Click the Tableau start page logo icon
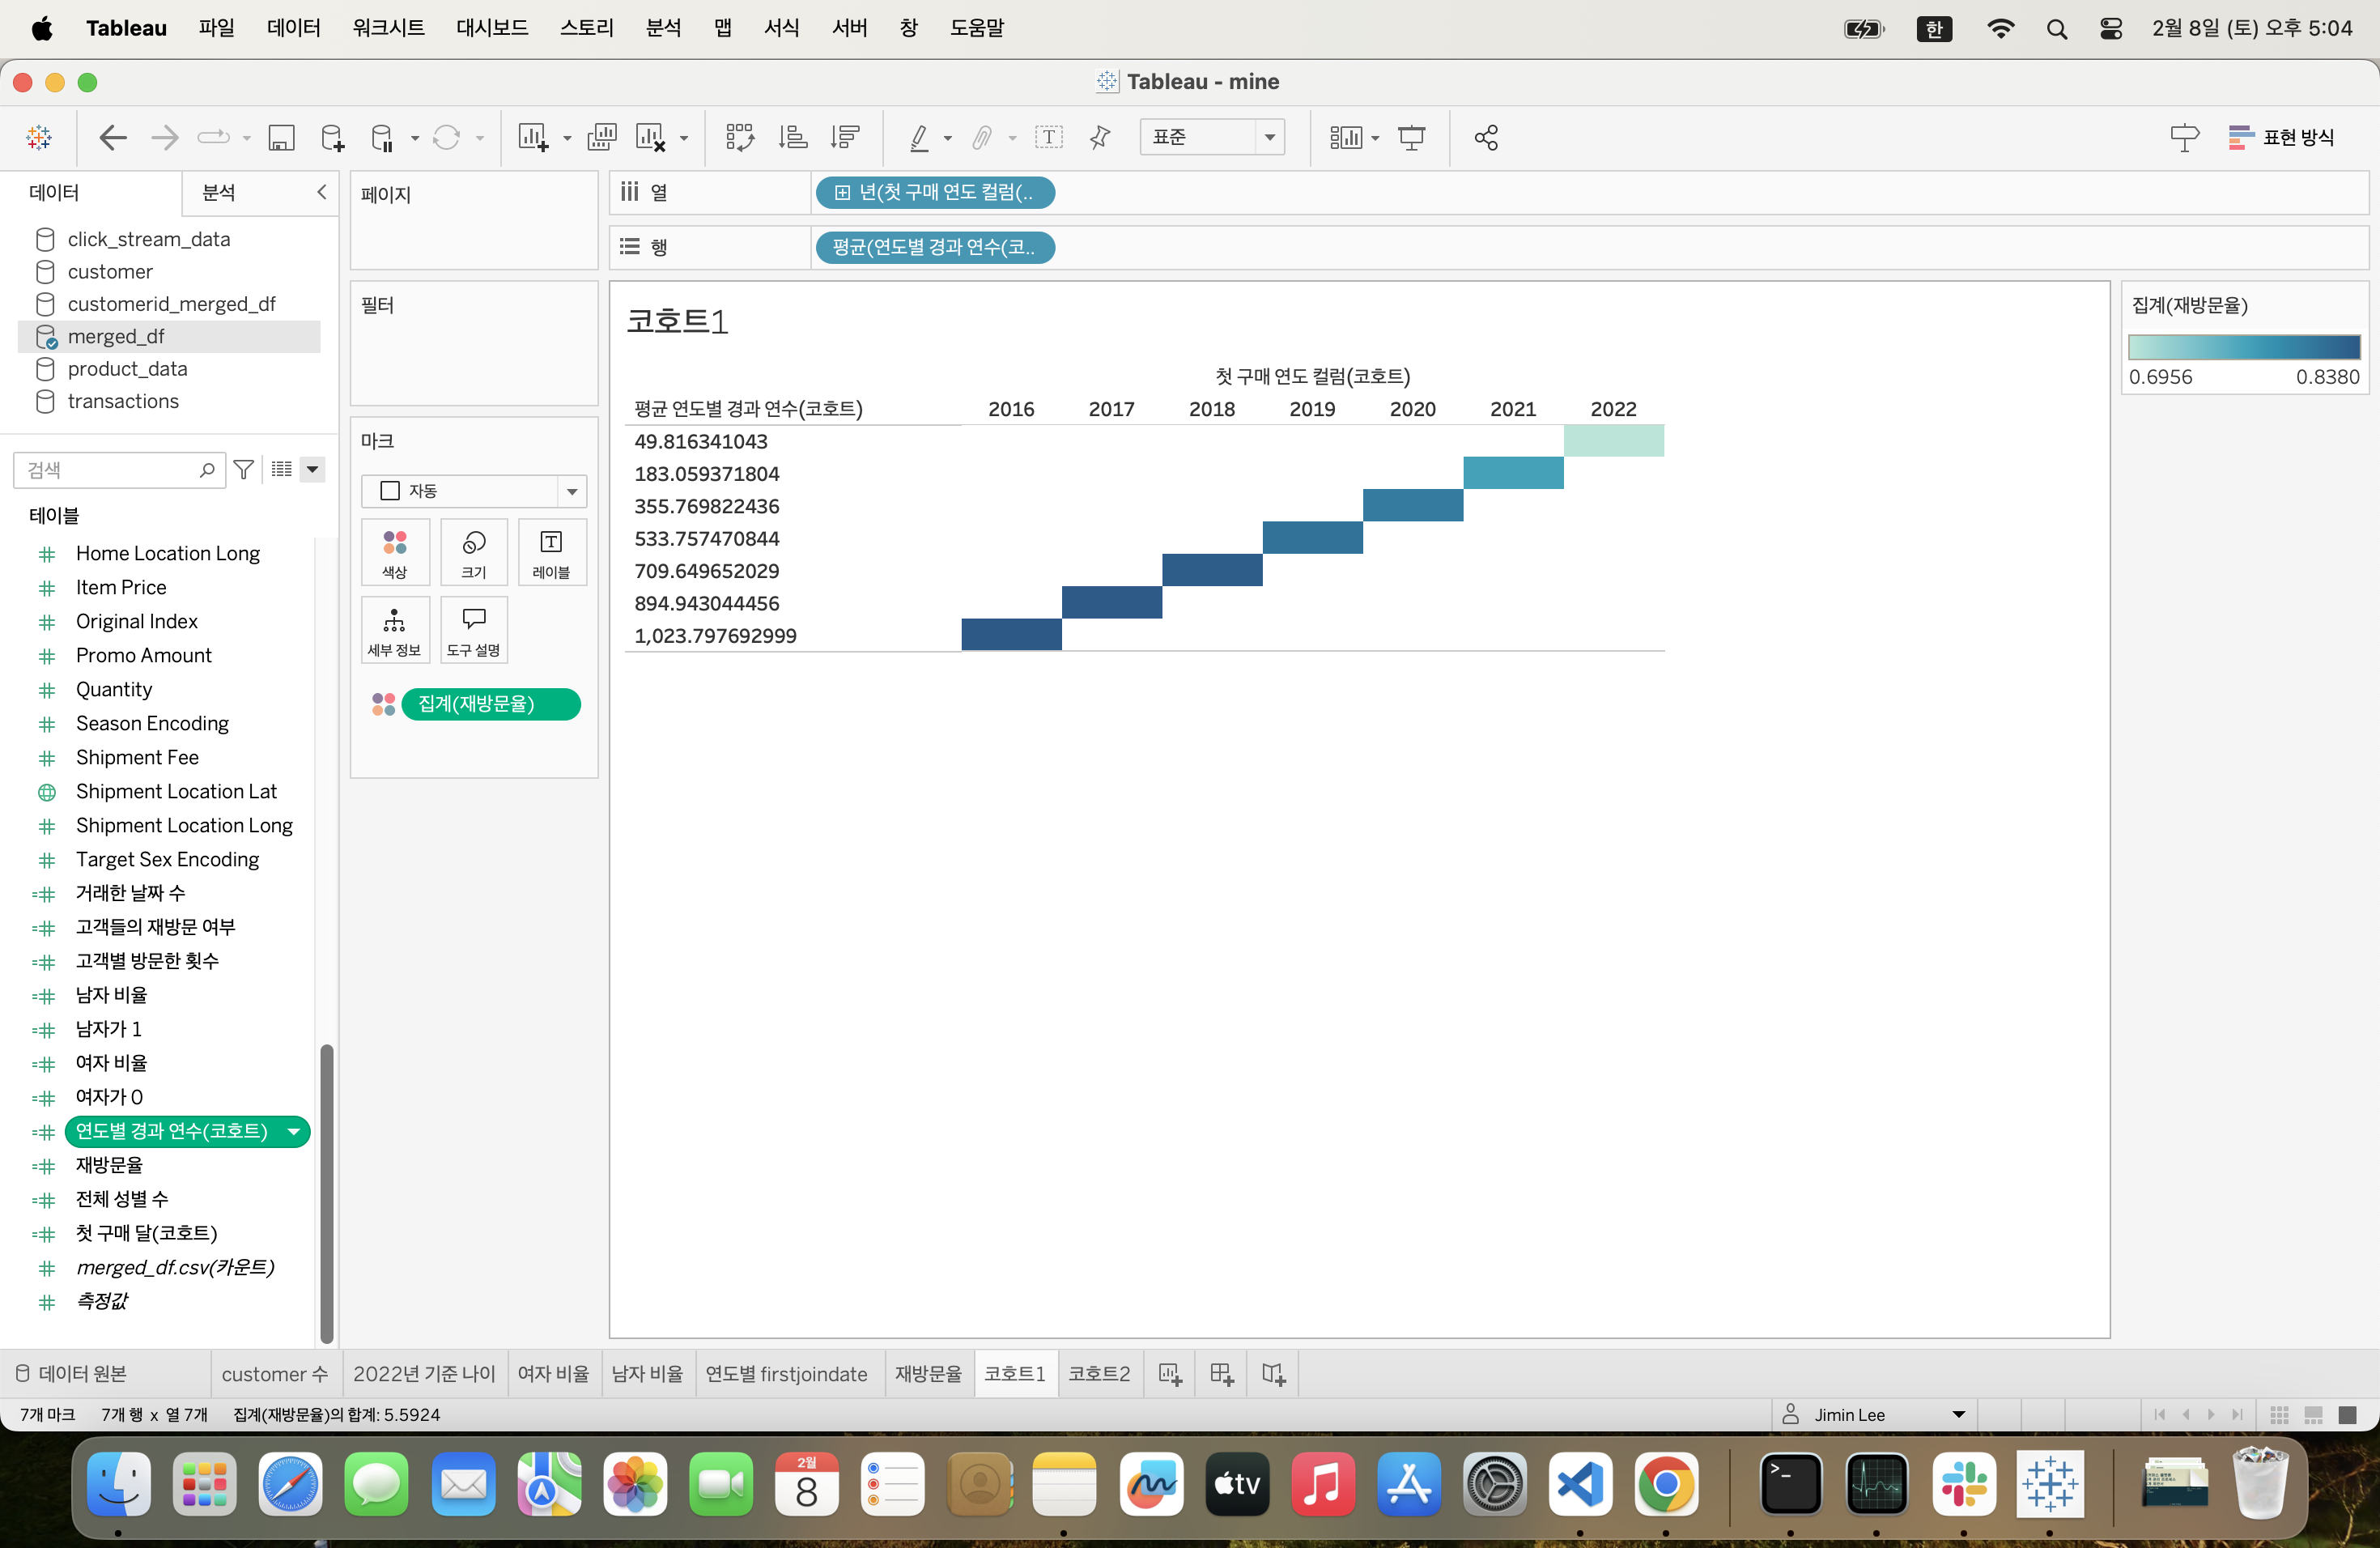 click(39, 137)
